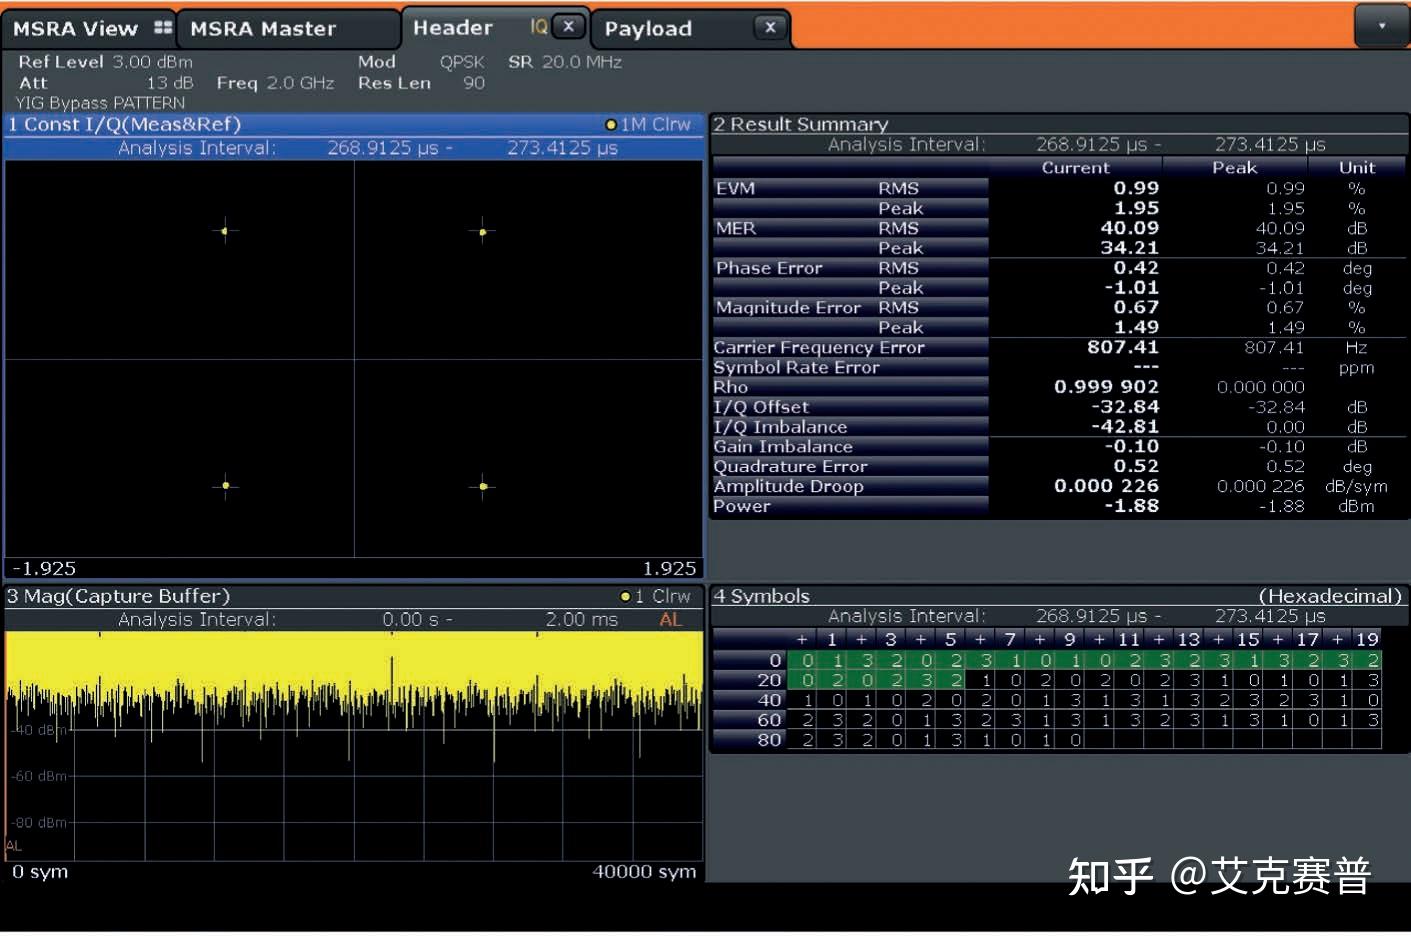Screen dimensions: 1411x936
Task: Toggle the Amplitude Droop result row
Action: tap(789, 486)
